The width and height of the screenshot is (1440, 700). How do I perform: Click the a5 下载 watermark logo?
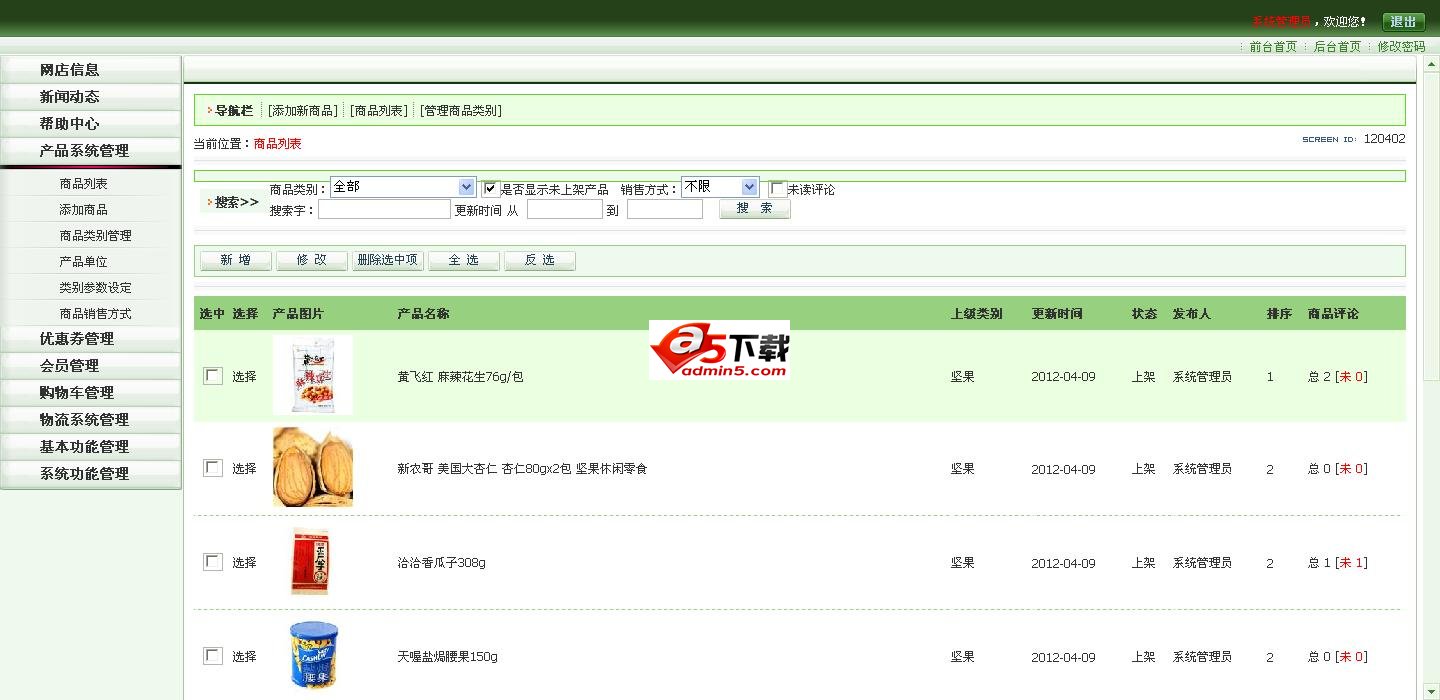(x=719, y=350)
